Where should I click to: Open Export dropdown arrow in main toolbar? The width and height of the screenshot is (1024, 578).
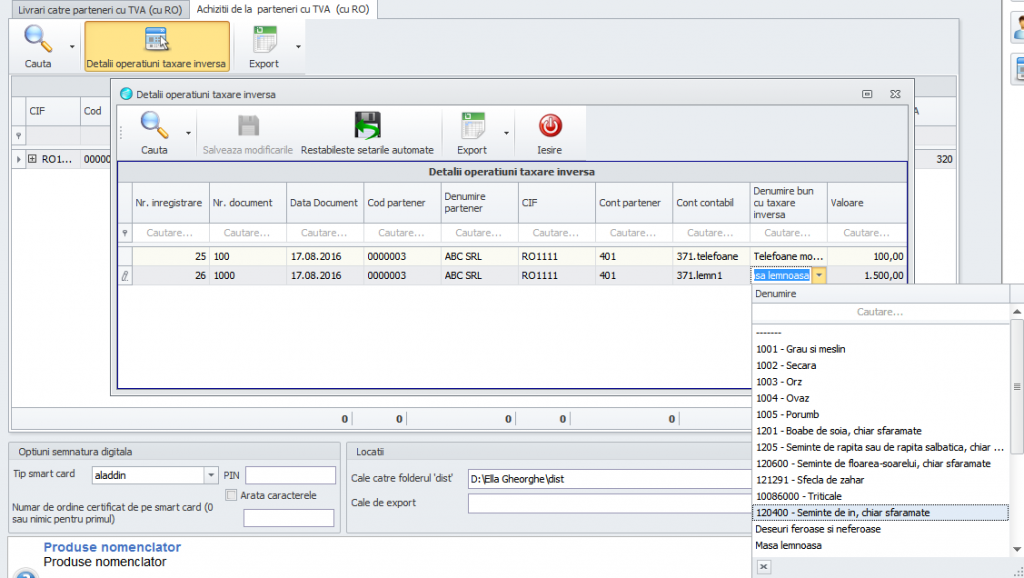(x=298, y=46)
